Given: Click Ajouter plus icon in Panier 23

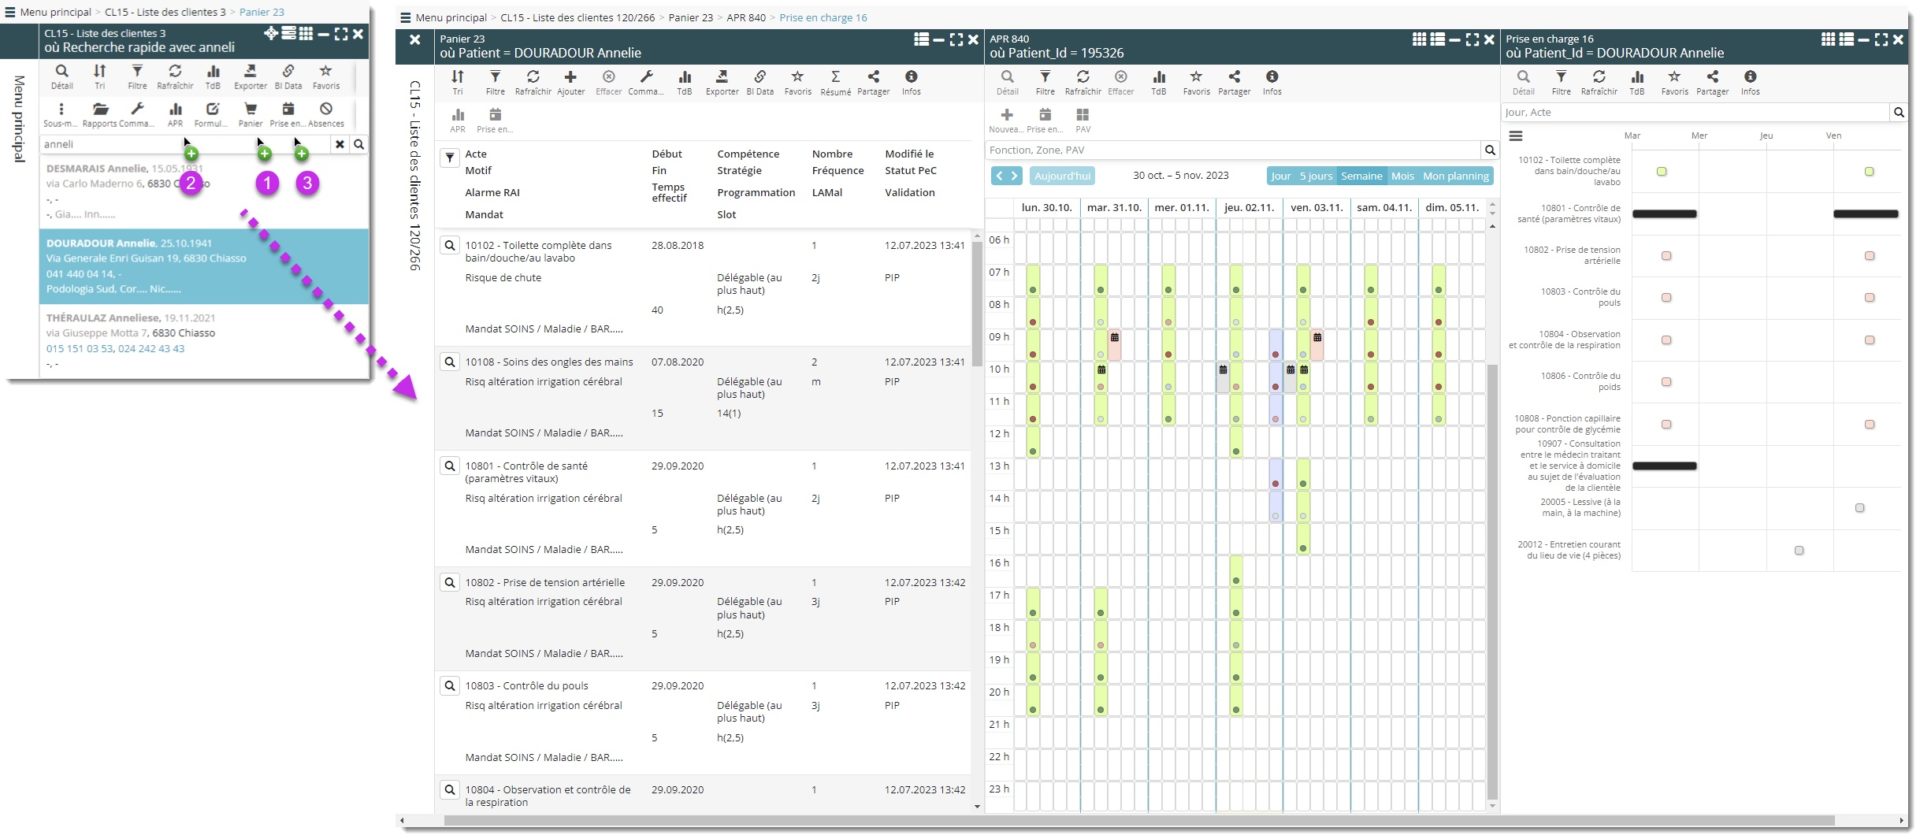Looking at the screenshot, I should (570, 78).
